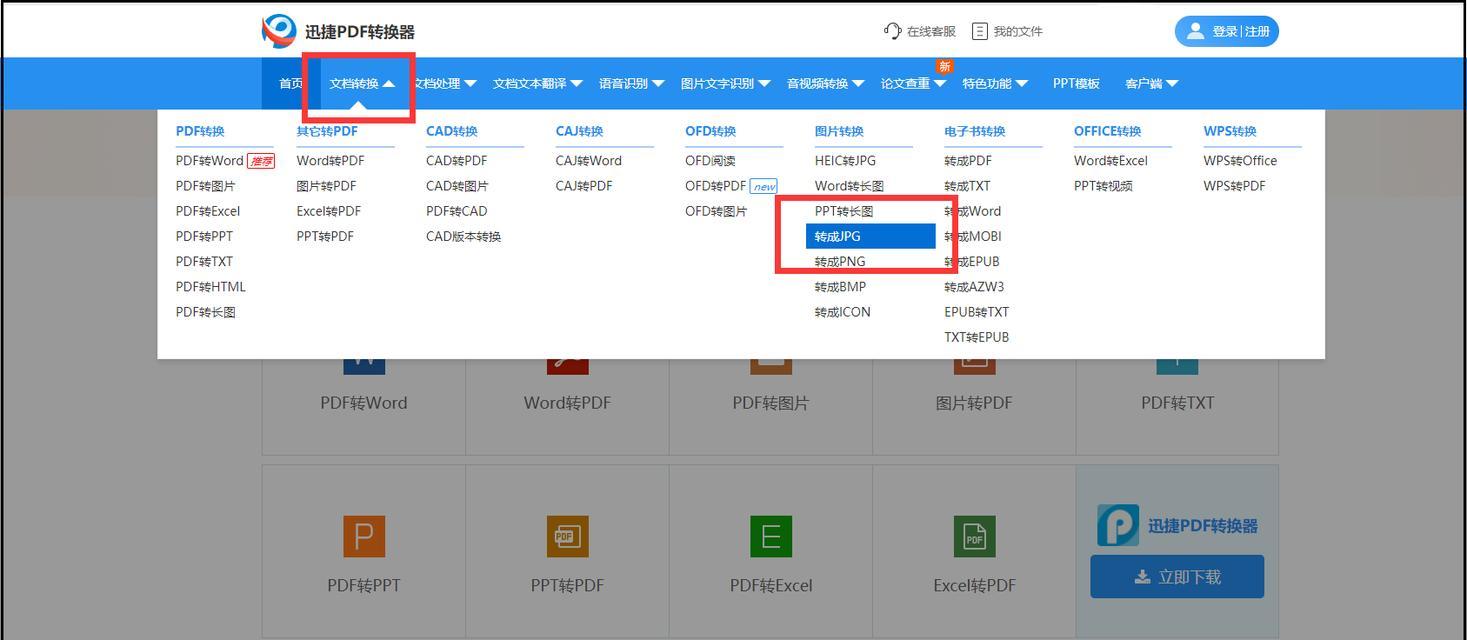Screen dimensions: 1467x640
Task: Click the PDF转Excel green E icon
Action: (771, 537)
